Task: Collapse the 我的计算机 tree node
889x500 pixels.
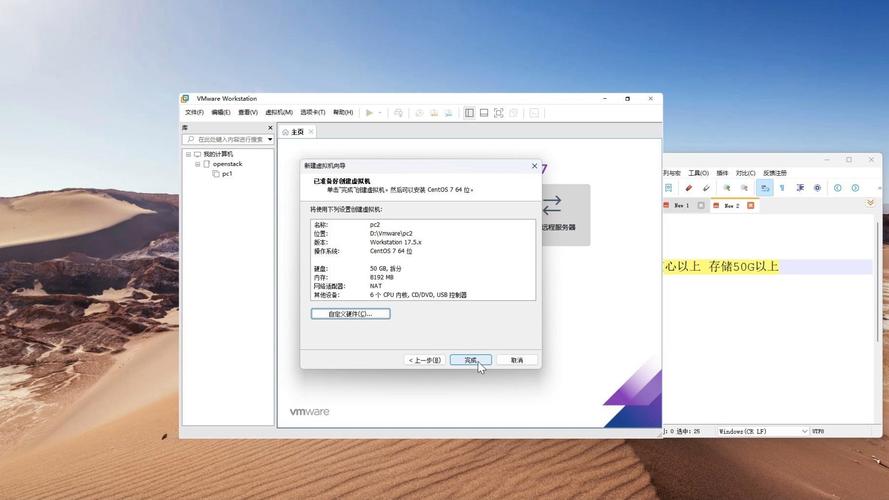Action: click(188, 154)
